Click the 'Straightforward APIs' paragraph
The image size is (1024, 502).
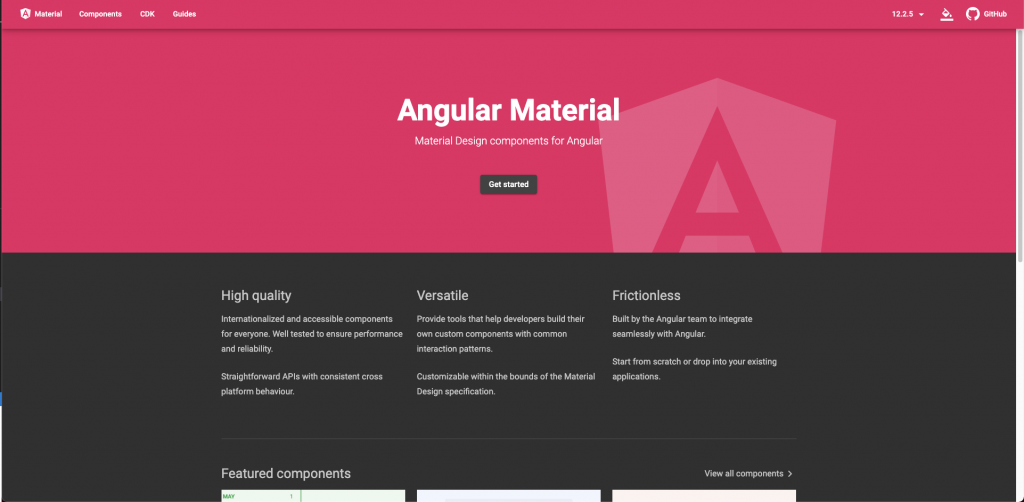pos(302,384)
